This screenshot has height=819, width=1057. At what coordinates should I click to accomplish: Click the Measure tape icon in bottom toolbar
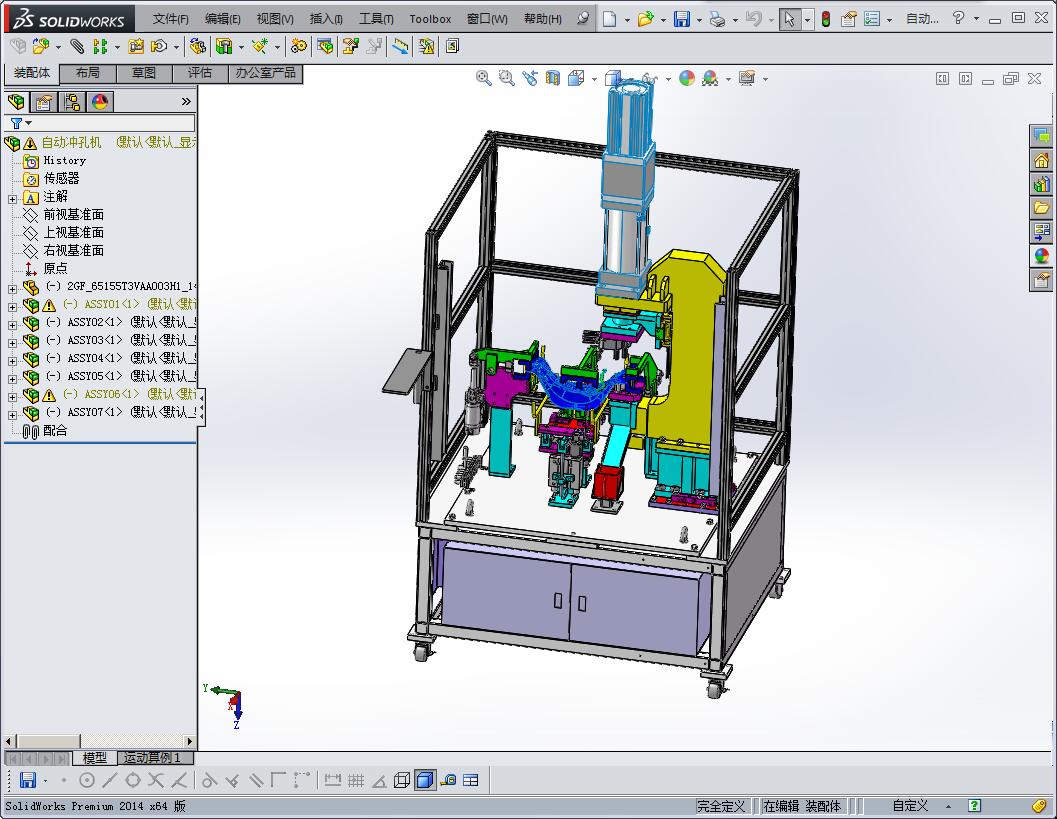[447, 780]
